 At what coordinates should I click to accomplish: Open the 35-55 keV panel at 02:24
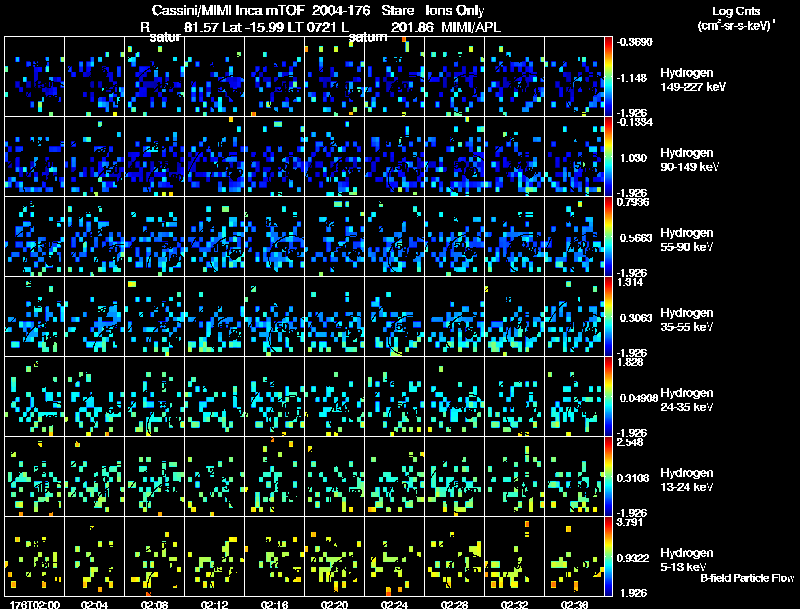[394, 317]
